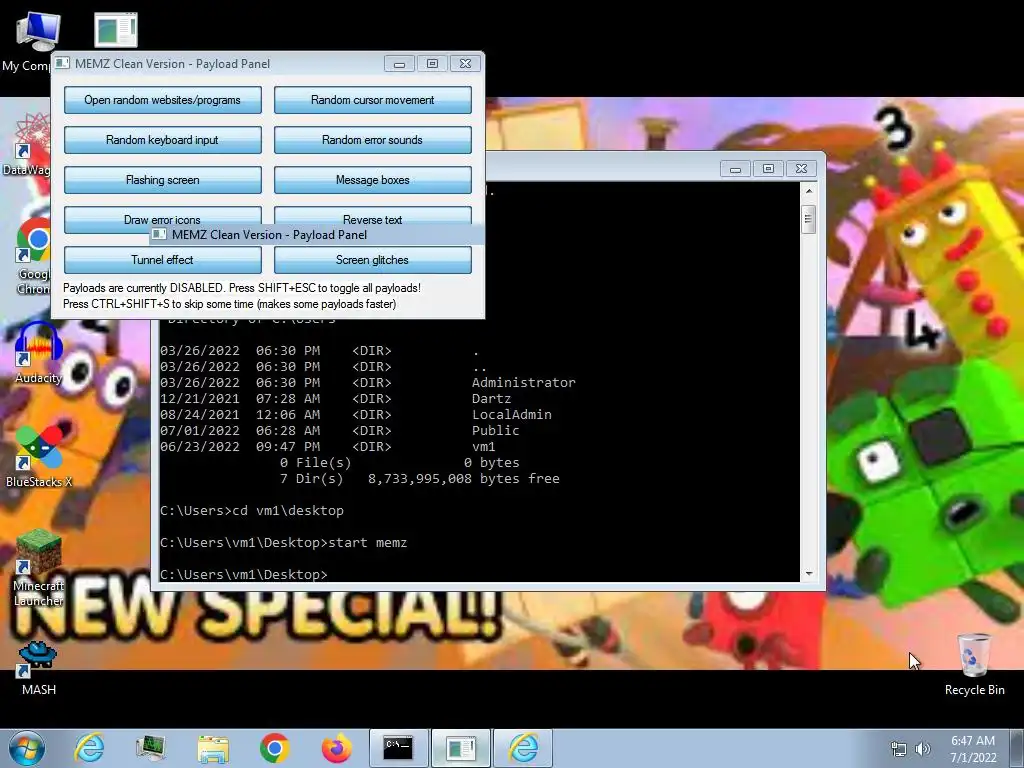Minimize the MEMZ Payload Panel window
Viewport: 1024px width, 768px height.
click(x=400, y=63)
